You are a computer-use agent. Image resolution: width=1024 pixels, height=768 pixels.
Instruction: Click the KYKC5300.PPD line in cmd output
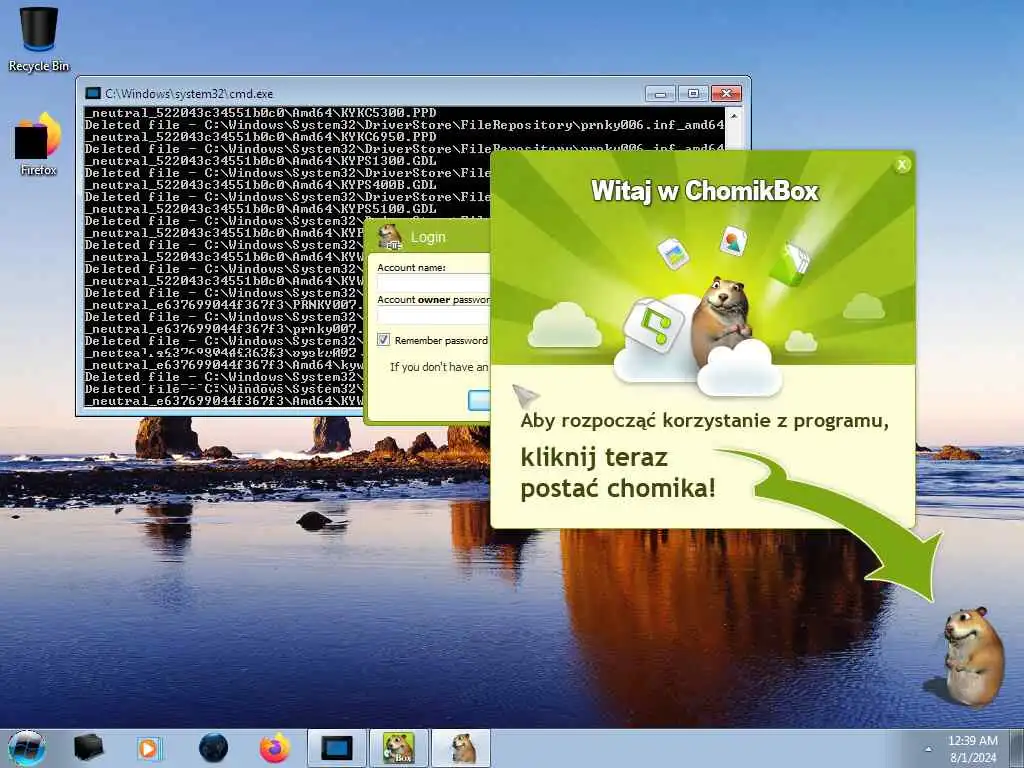261,112
